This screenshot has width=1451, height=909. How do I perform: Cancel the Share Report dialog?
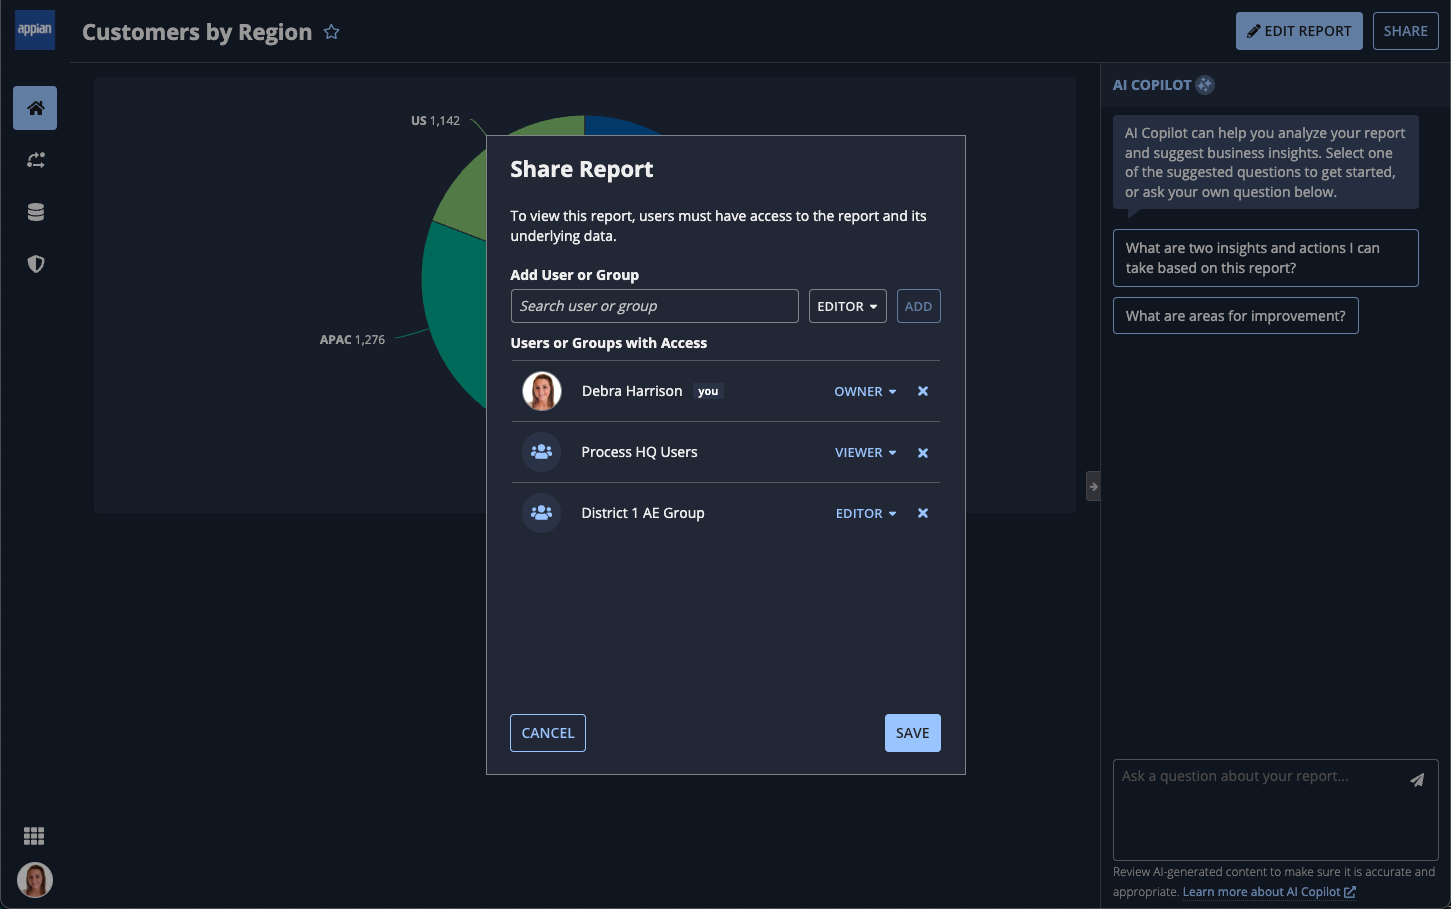(548, 733)
